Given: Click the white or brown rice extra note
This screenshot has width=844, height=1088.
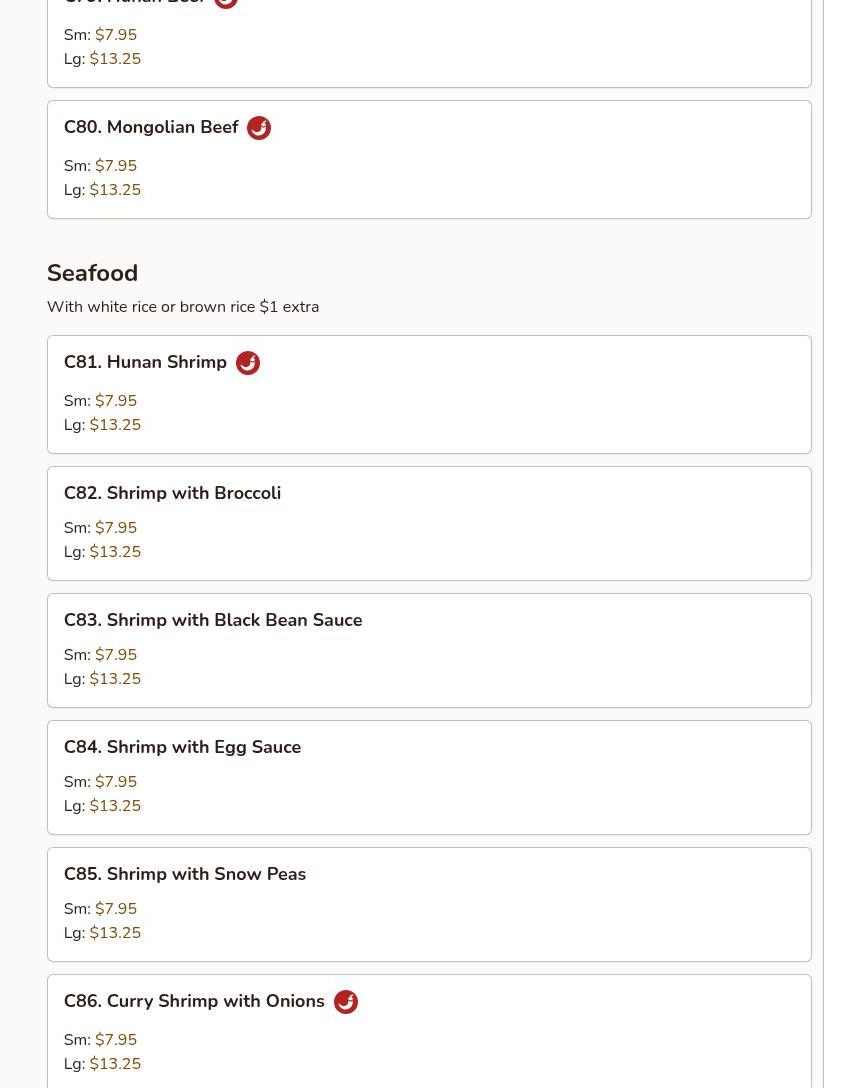Looking at the screenshot, I should coord(183,307).
